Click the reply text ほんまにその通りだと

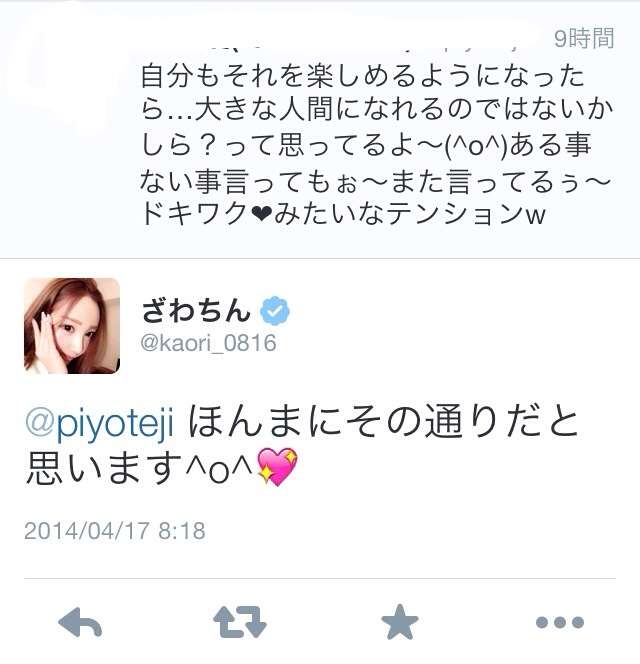pos(383,422)
